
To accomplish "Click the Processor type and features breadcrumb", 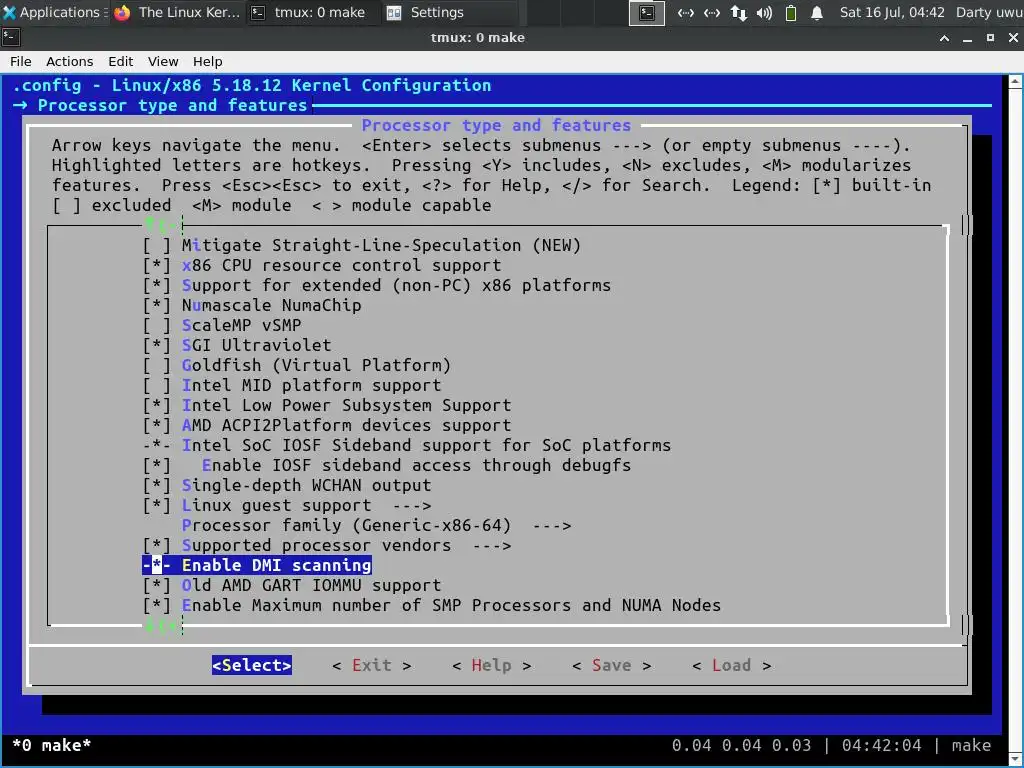I will pos(172,106).
